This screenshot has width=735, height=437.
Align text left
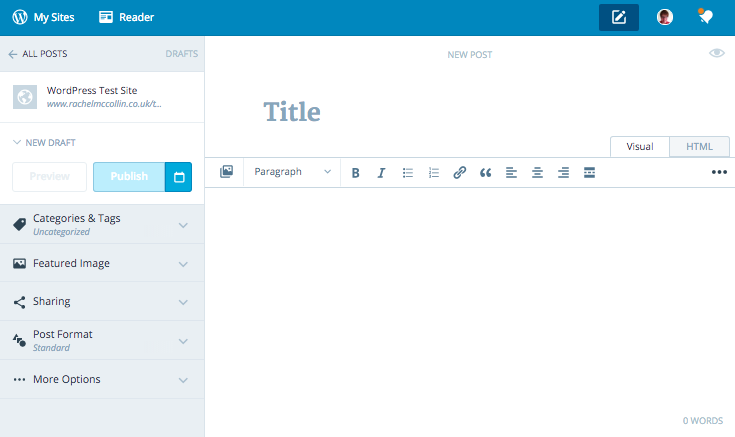(x=511, y=173)
